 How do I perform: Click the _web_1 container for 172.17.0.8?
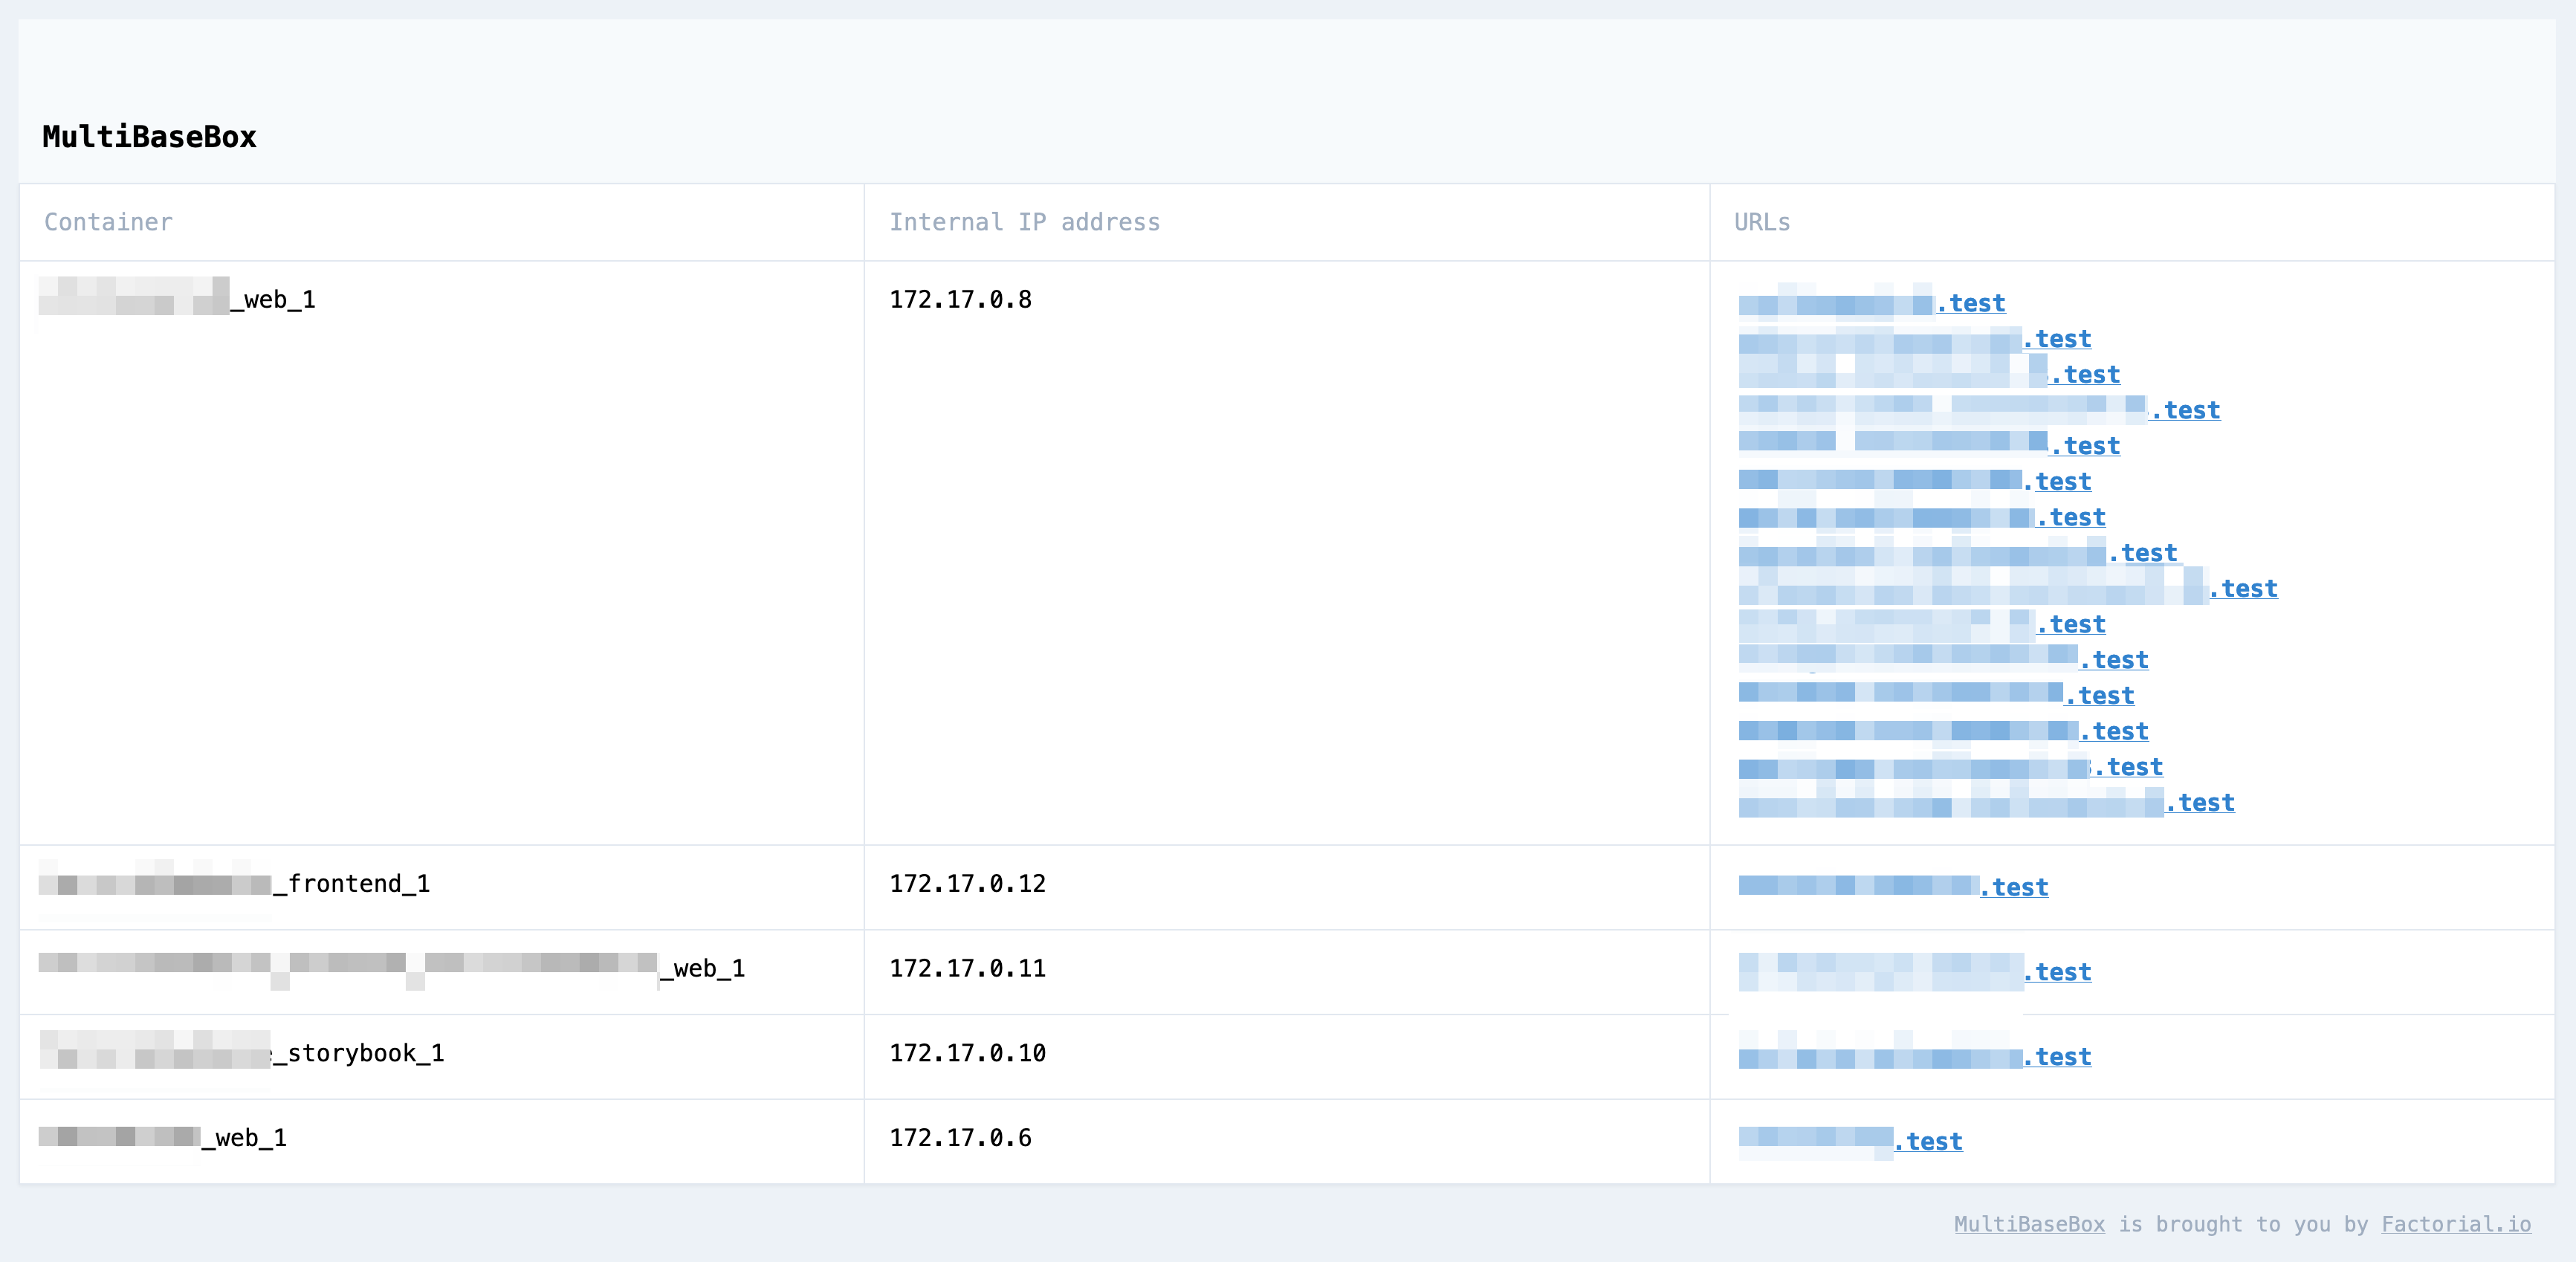[177, 300]
